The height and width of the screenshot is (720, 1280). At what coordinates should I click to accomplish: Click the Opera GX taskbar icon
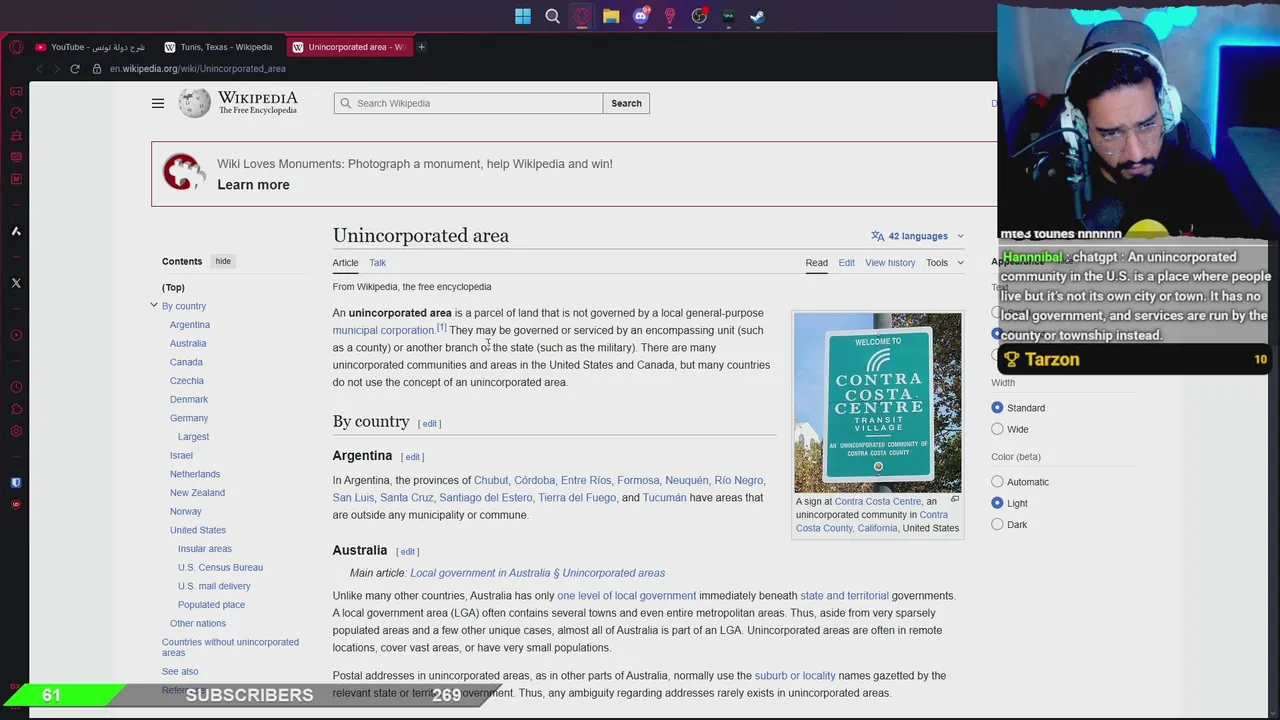coord(582,16)
